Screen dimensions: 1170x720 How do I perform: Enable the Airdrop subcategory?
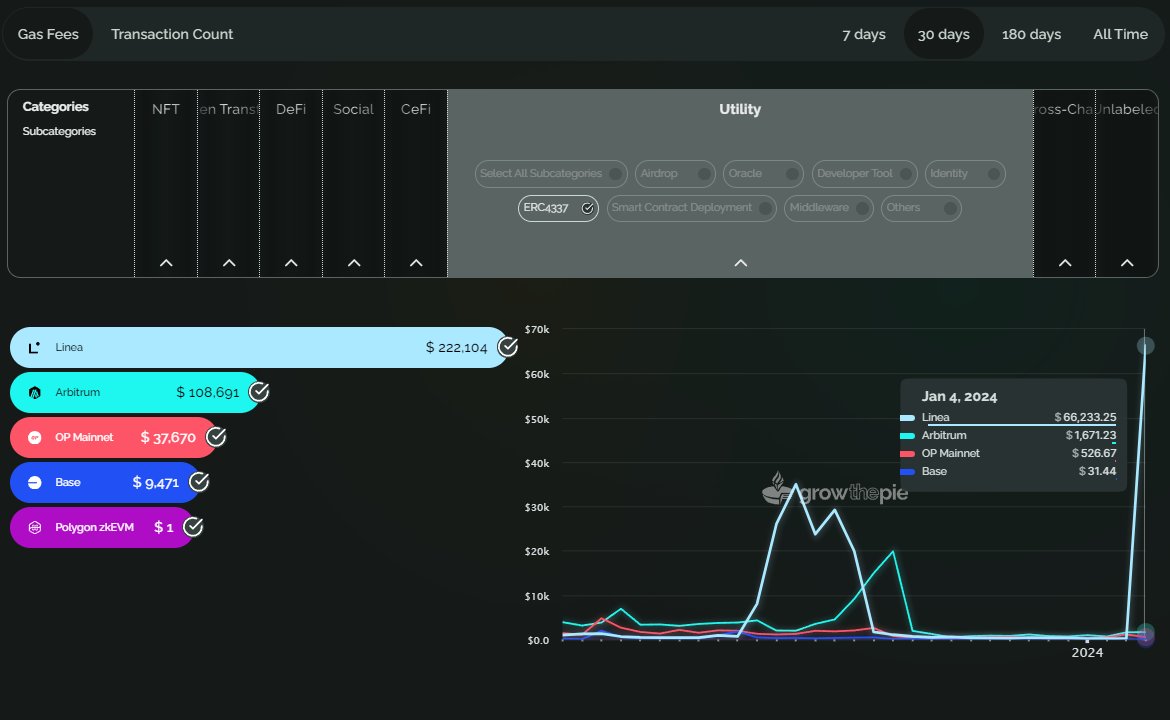[x=675, y=174]
